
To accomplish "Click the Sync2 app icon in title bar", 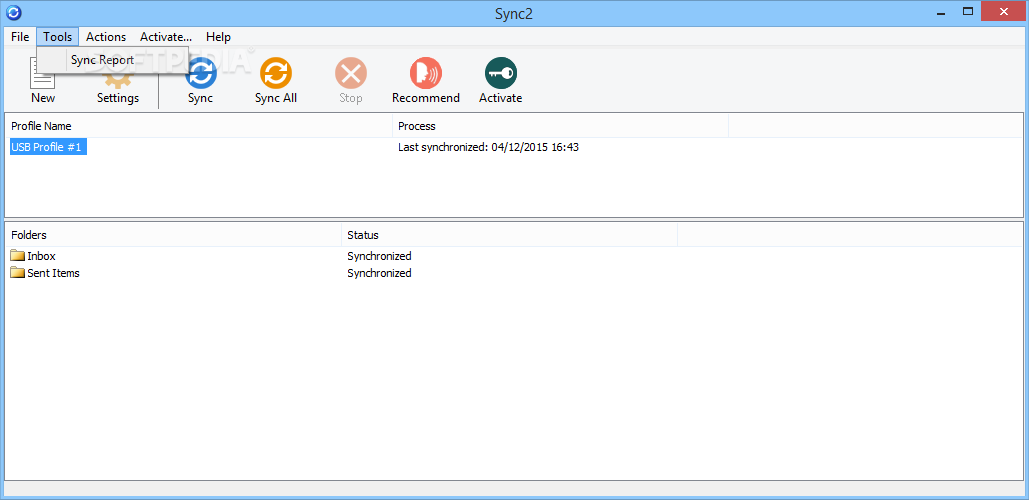I will pyautogui.click(x=13, y=13).
